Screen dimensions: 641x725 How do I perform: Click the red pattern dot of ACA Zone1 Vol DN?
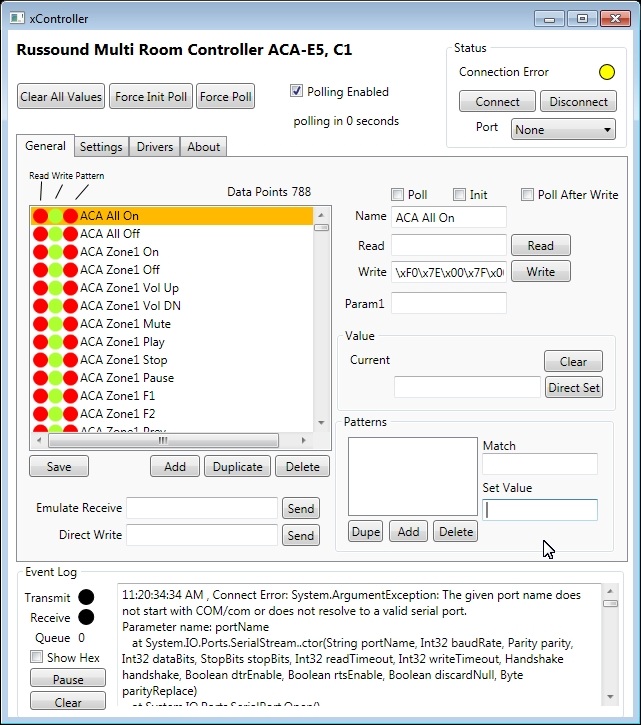(x=70, y=306)
